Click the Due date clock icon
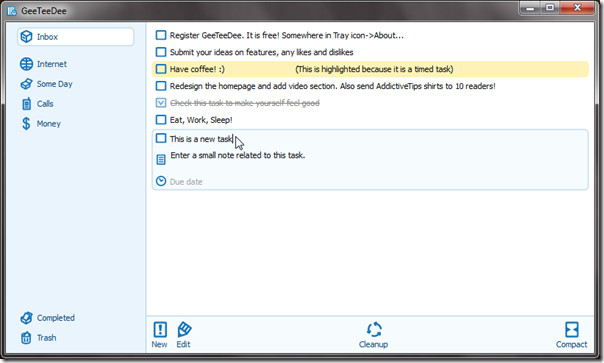This screenshot has height=363, width=604. (x=161, y=181)
